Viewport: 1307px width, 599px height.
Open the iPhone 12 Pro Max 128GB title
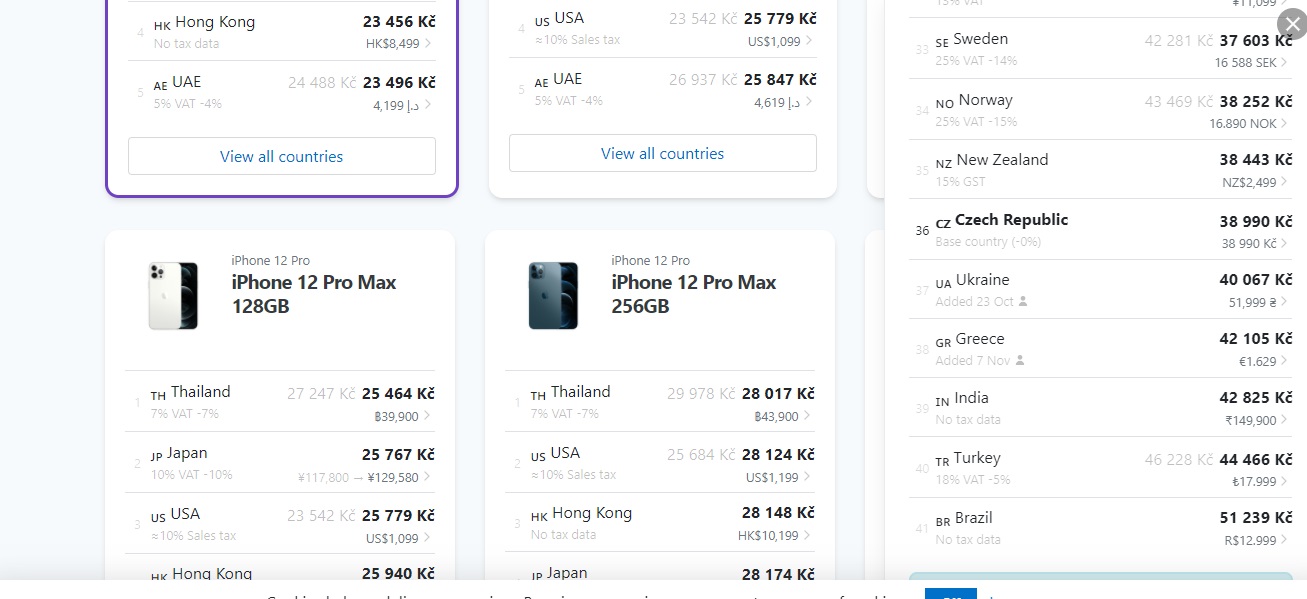pos(314,294)
